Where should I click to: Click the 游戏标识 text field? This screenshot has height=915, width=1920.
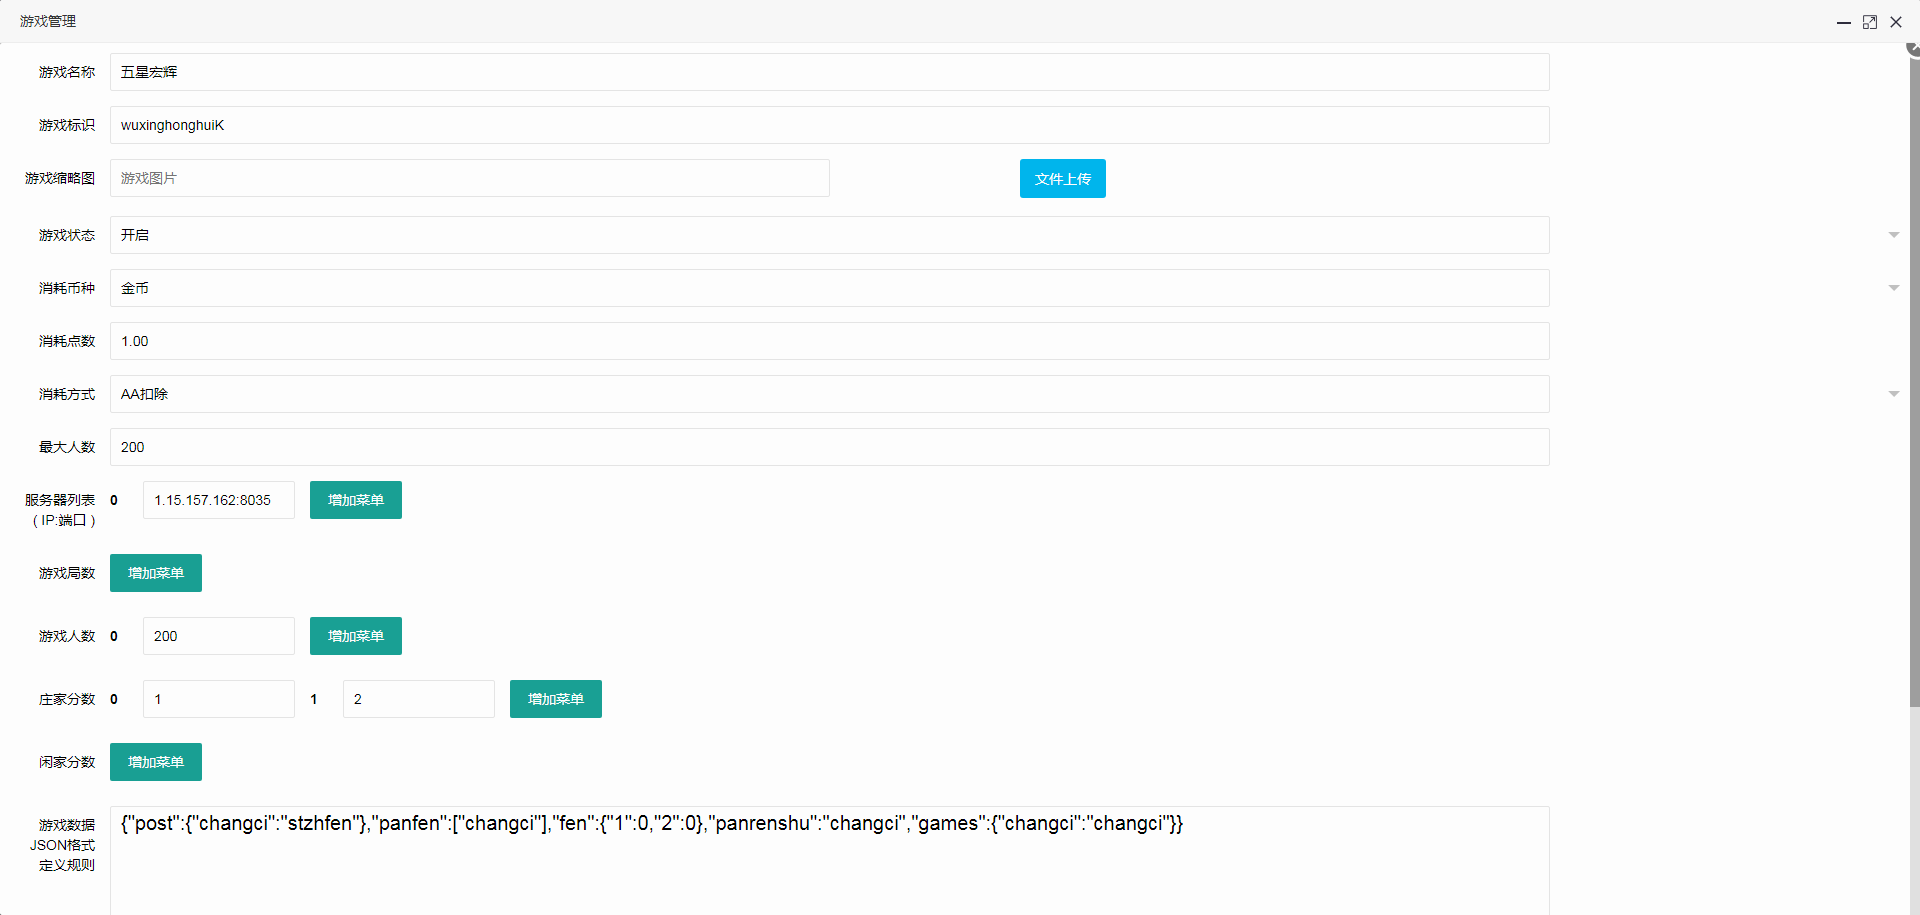click(829, 125)
